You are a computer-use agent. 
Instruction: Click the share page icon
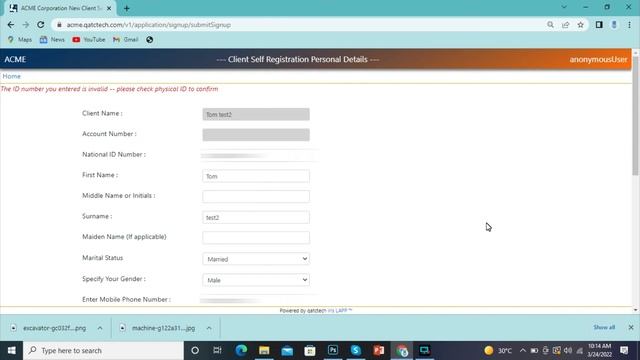click(565, 25)
